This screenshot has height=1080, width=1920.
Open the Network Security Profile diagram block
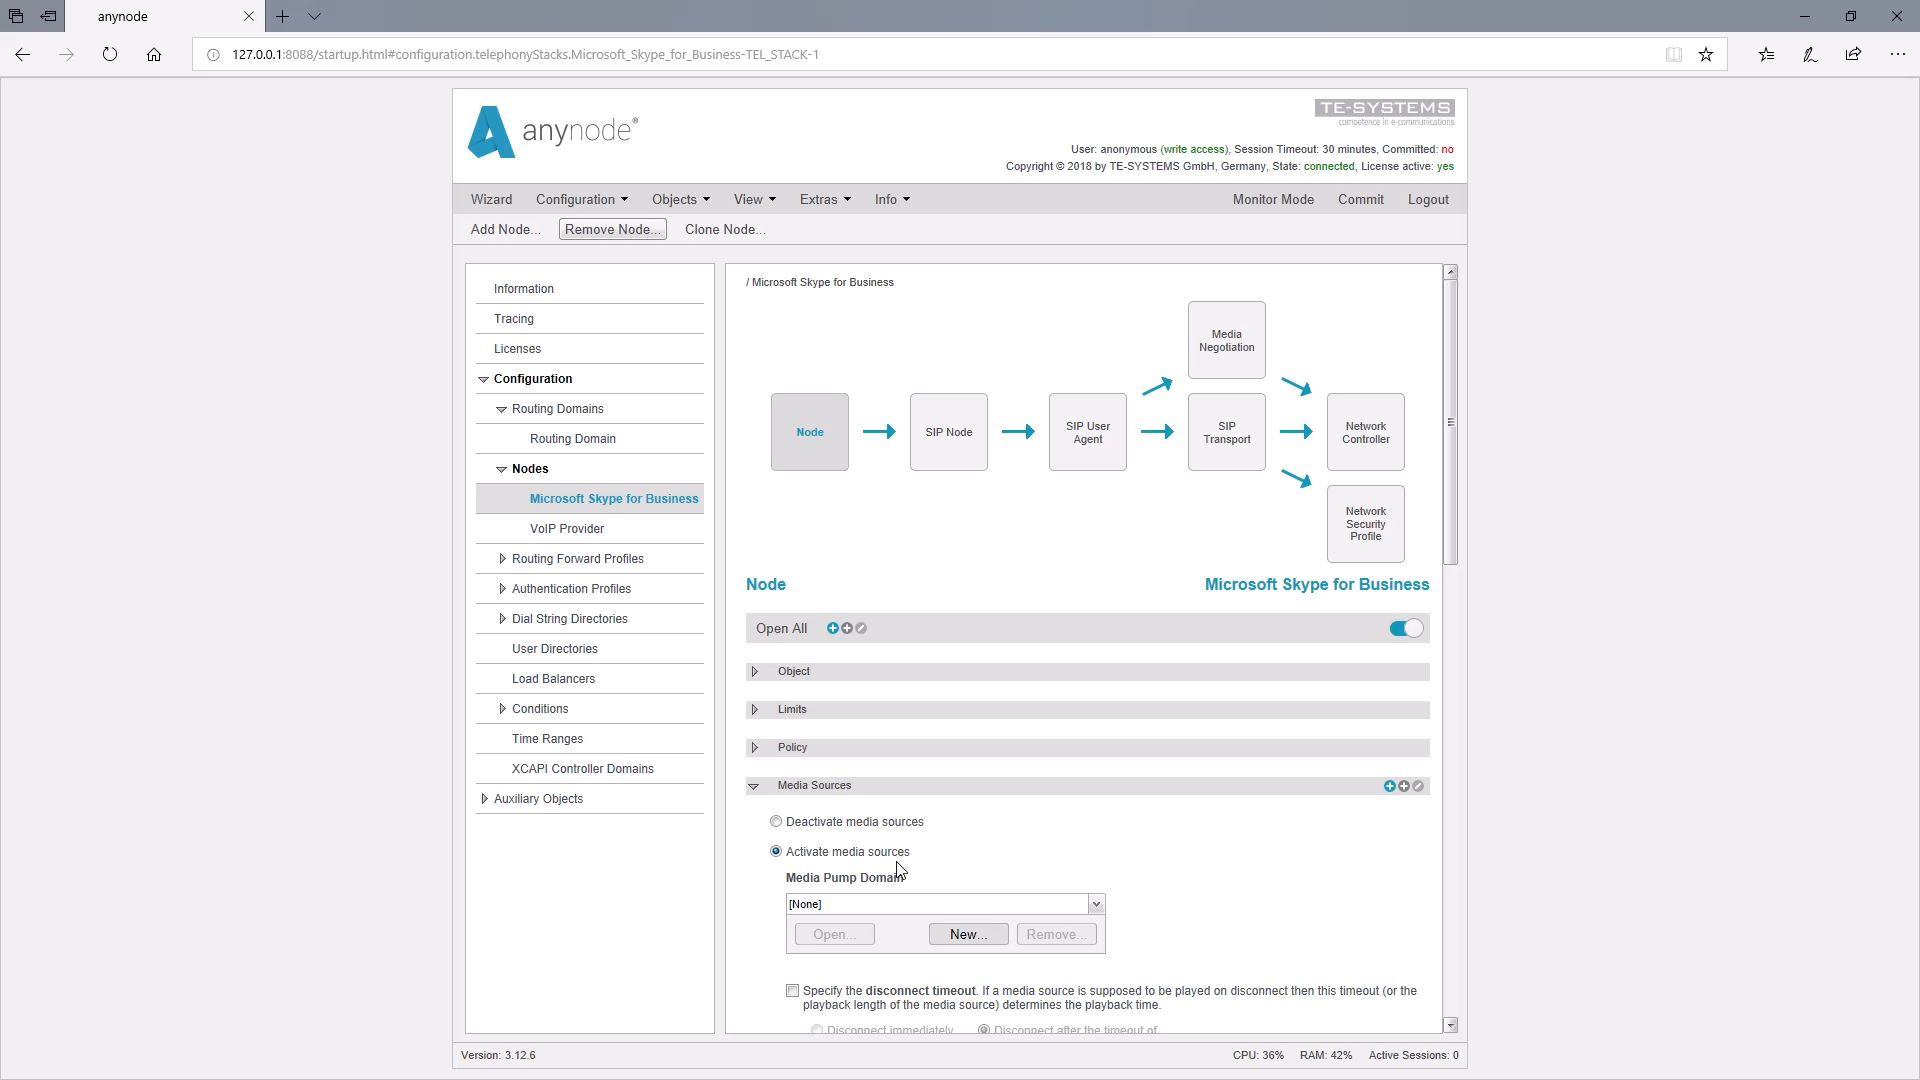[1366, 524]
